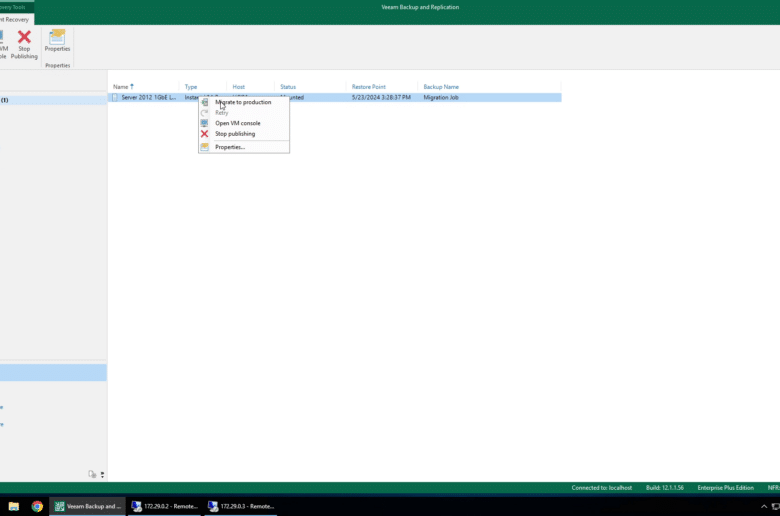Click the navigation pane options arrow
Screen dimensions: 780x516
click(x=102, y=475)
